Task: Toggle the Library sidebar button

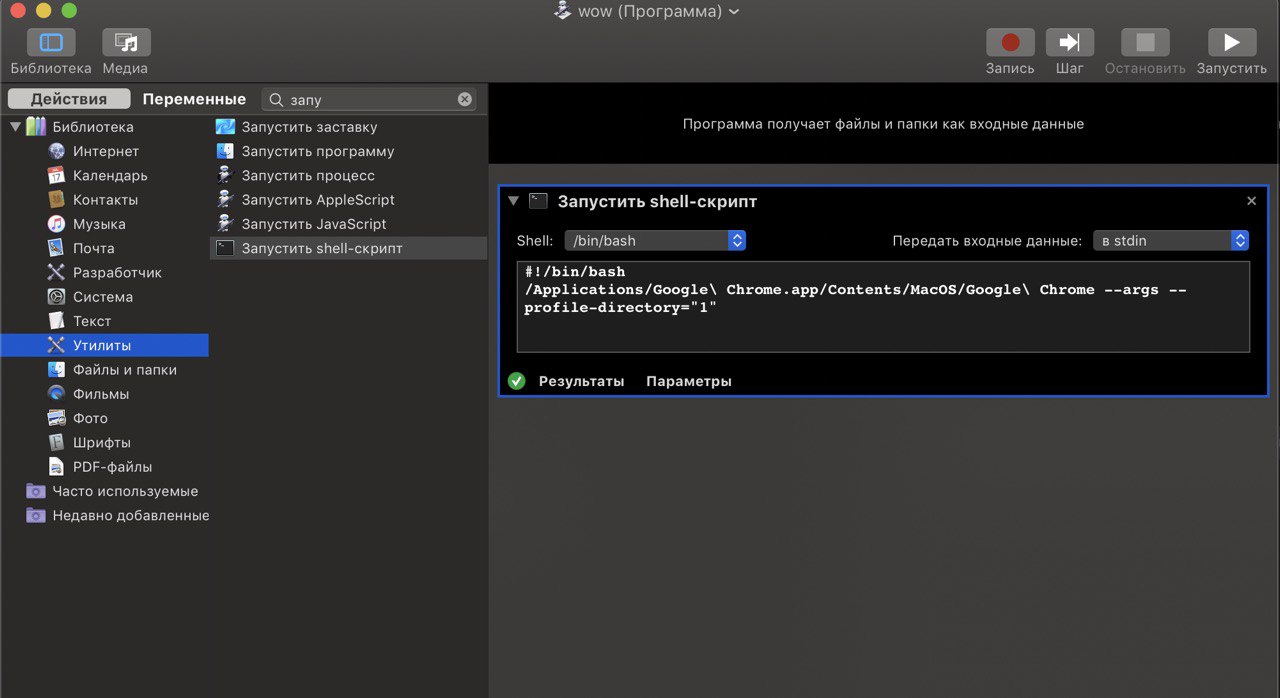Action: 51,43
